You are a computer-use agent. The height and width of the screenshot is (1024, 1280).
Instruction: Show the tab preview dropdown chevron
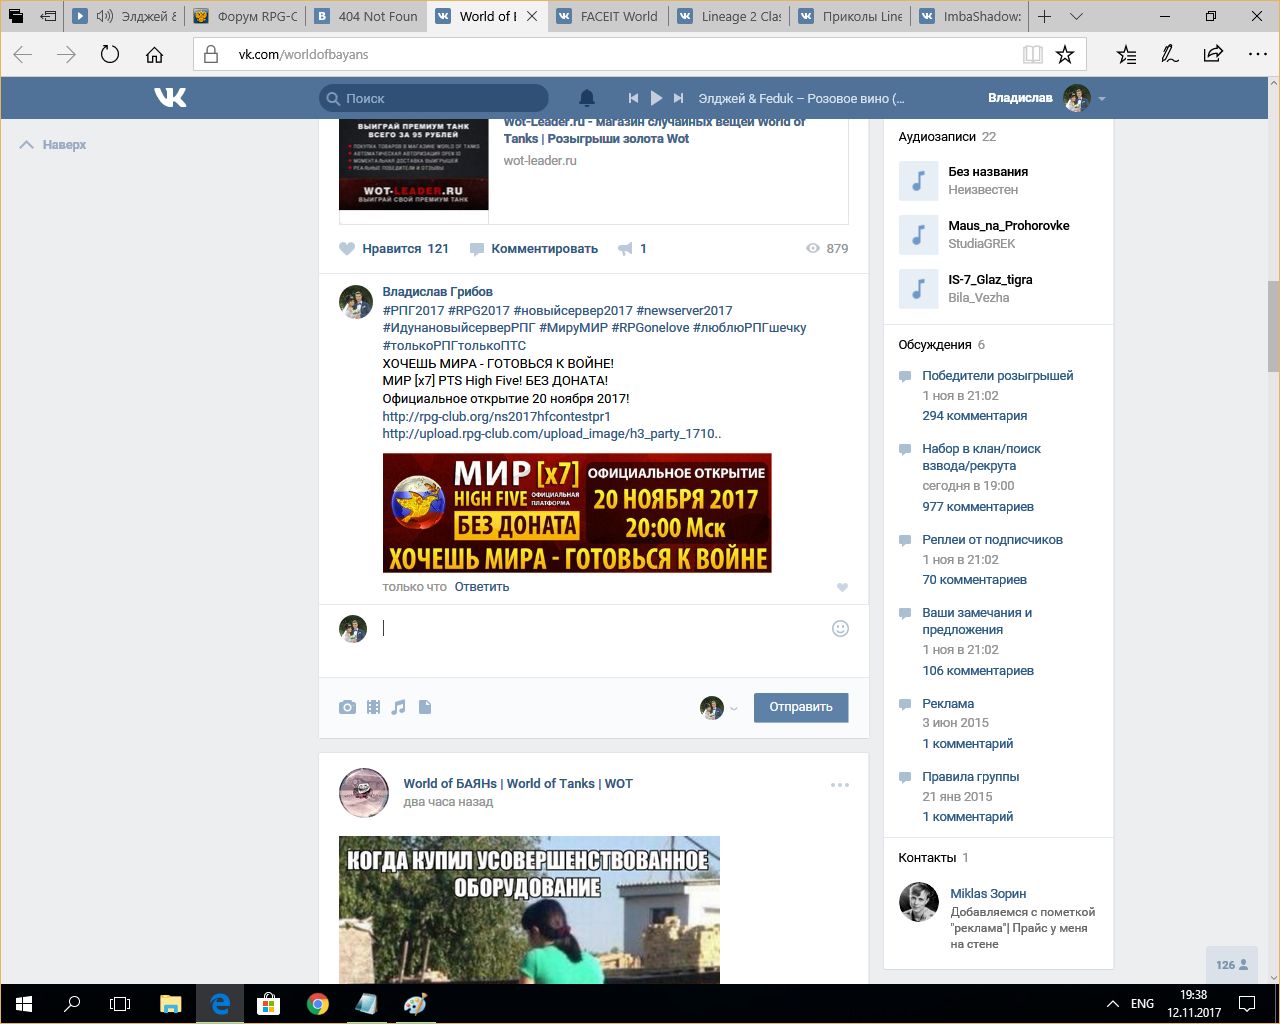point(1076,16)
